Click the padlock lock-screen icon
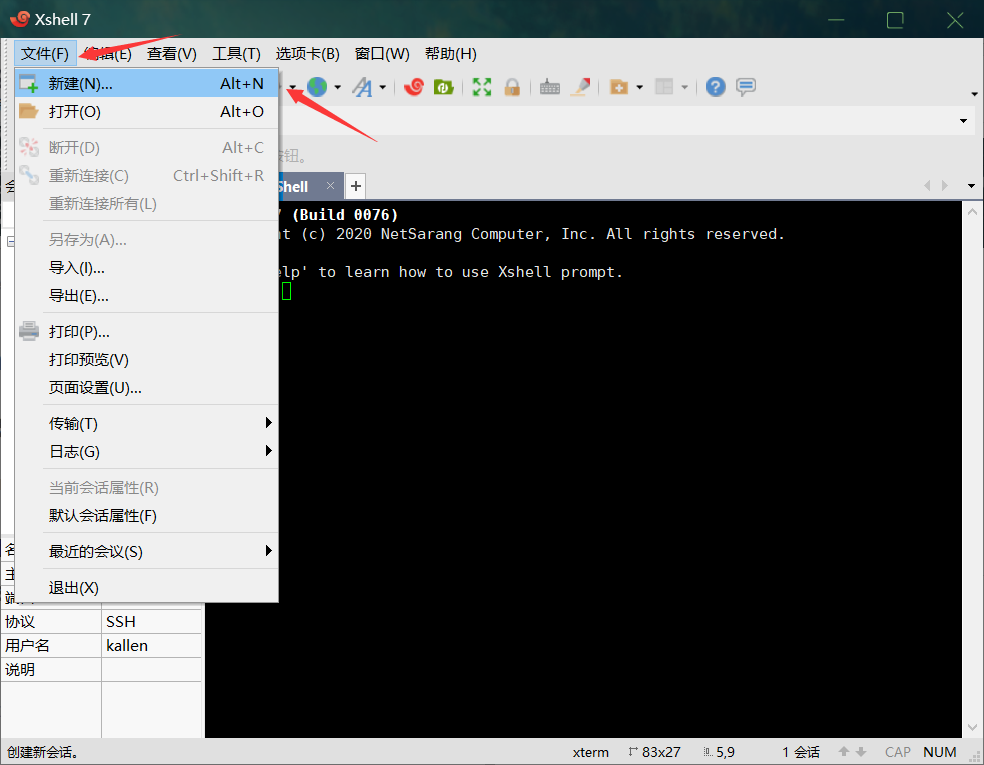 (x=512, y=87)
